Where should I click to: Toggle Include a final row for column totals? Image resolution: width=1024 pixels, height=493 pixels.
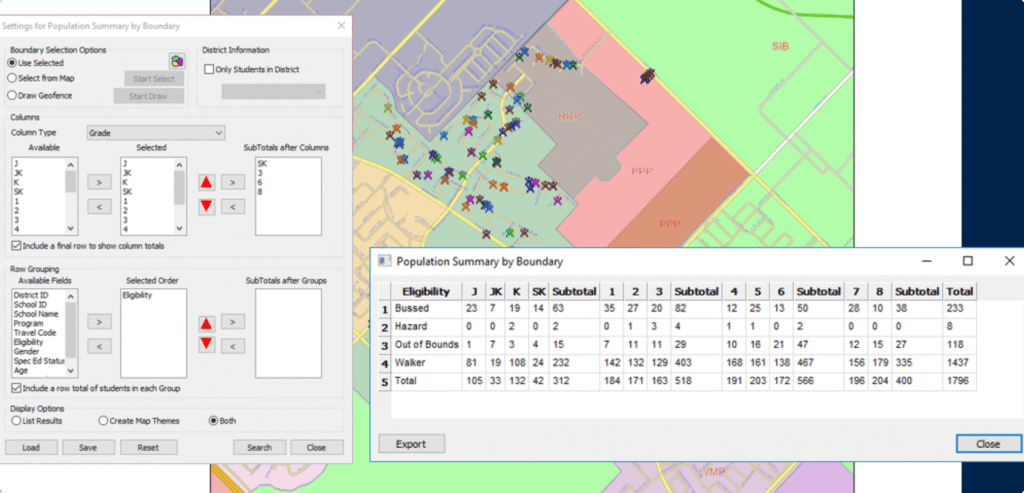[x=16, y=245]
